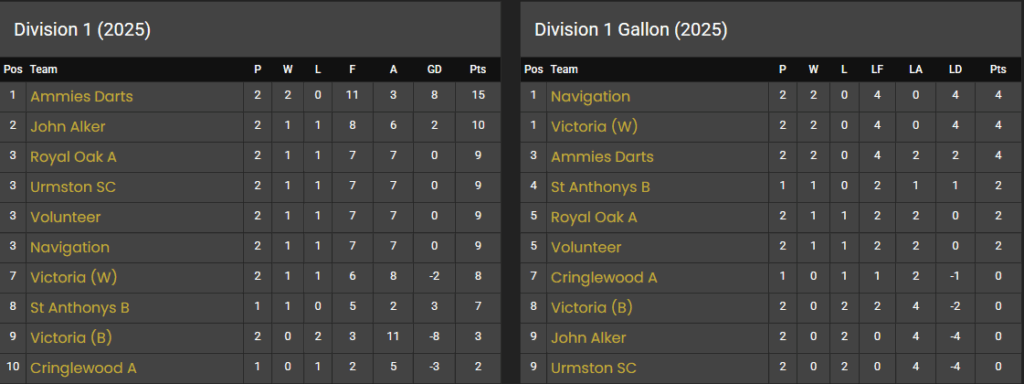Open Navigation in Division 1 Gallon table
This screenshot has height=384, width=1024.
tap(590, 97)
